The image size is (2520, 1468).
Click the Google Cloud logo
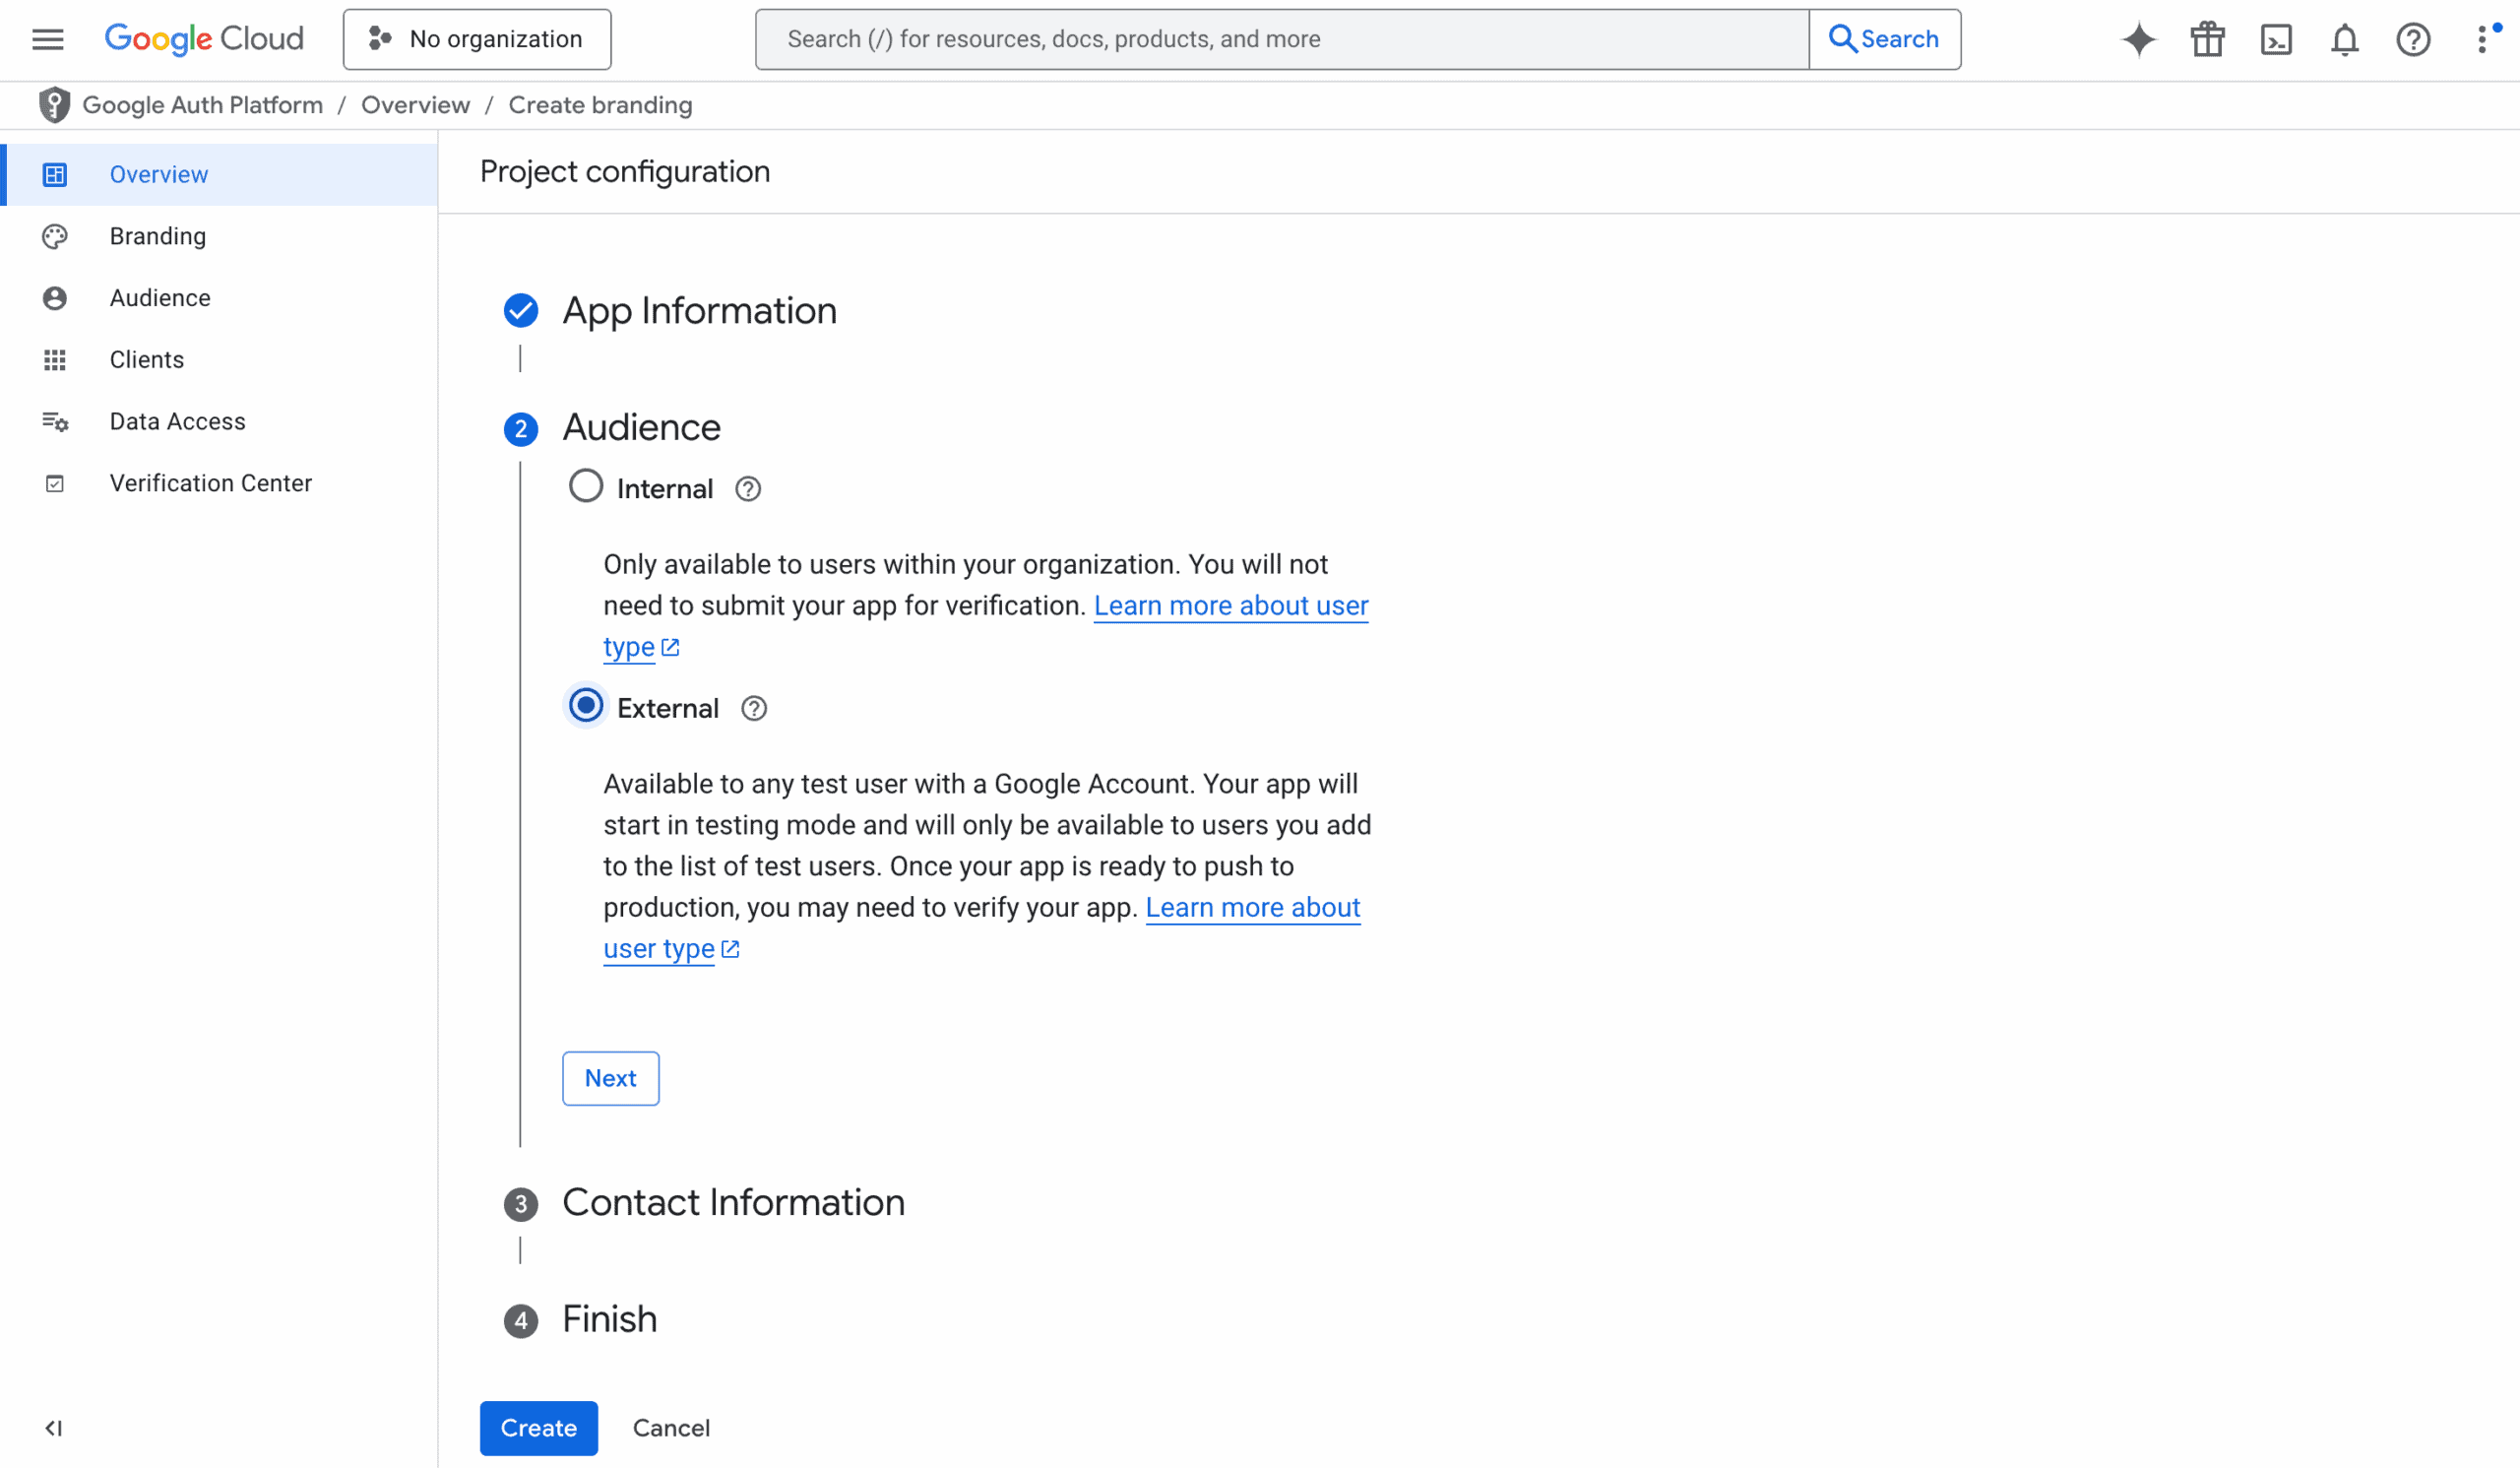(204, 39)
